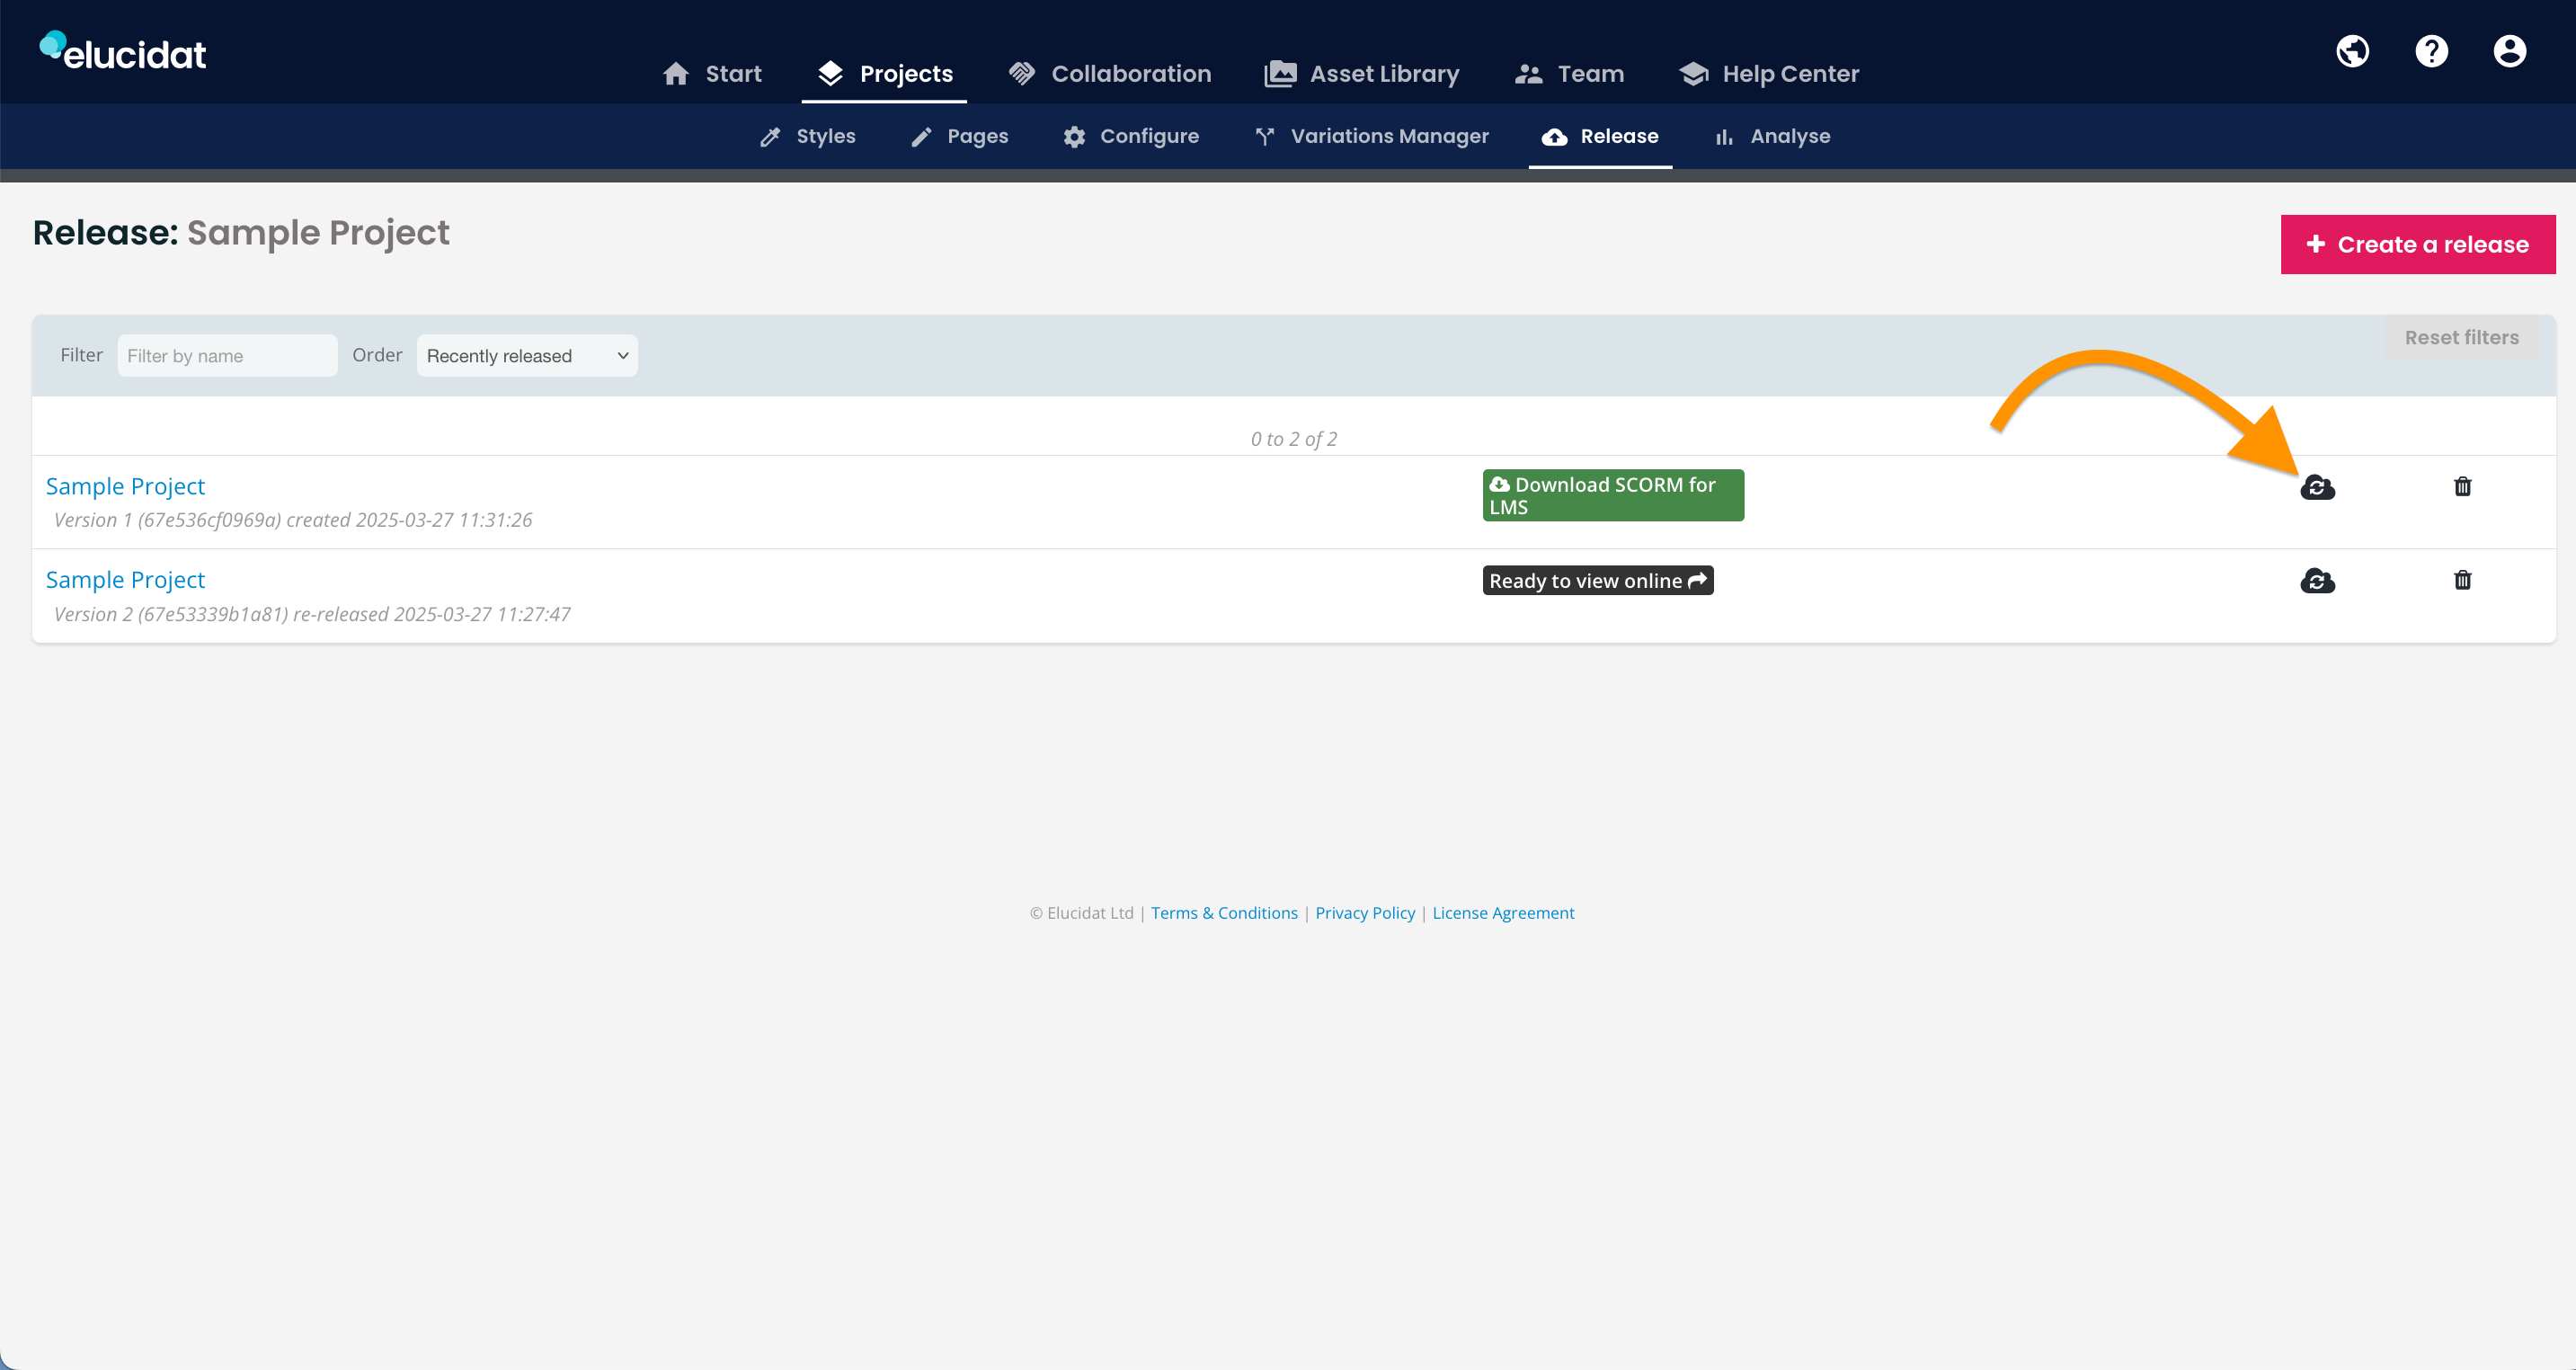Open the Team tab
The width and height of the screenshot is (2576, 1370).
[x=1568, y=74]
